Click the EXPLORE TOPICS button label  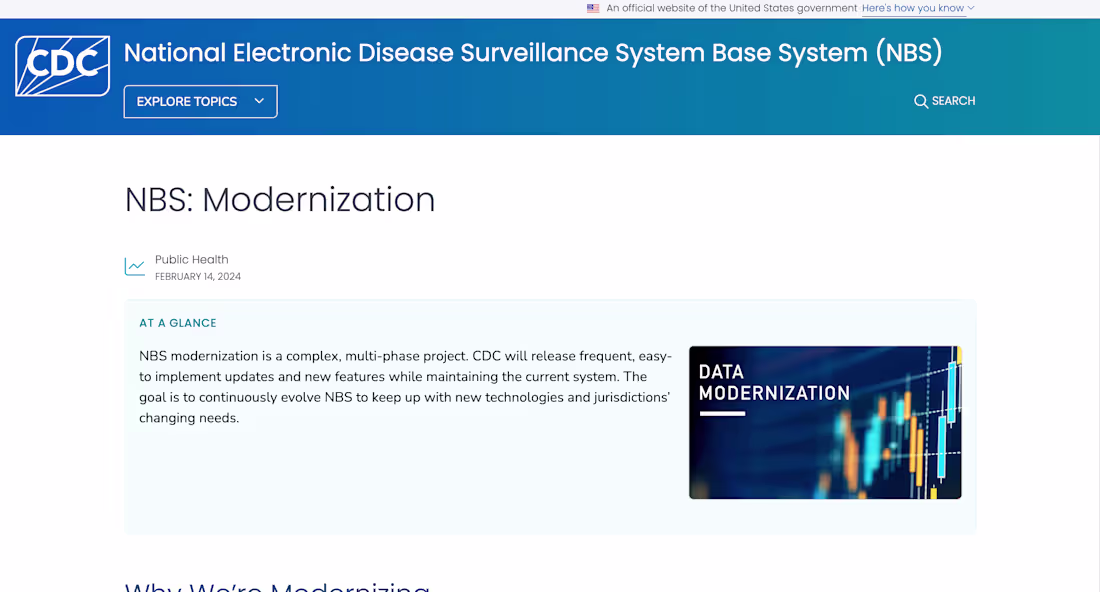[x=187, y=101]
